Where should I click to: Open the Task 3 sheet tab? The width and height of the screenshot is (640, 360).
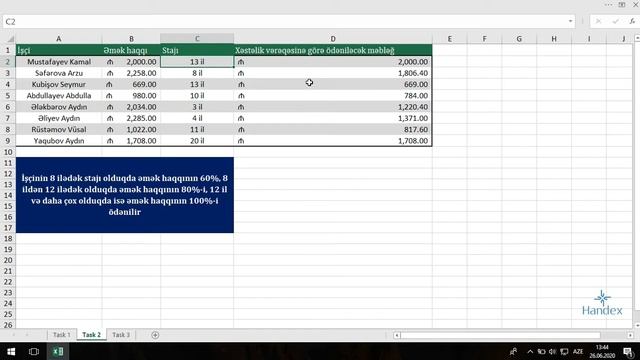point(121,335)
